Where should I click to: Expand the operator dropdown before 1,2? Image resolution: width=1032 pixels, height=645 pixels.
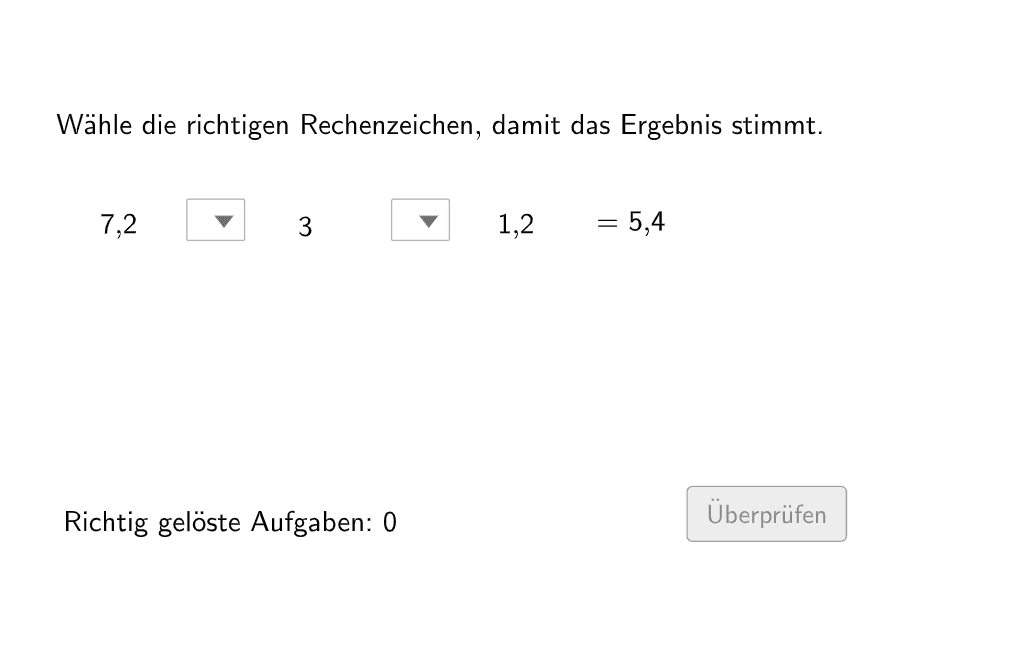point(420,220)
